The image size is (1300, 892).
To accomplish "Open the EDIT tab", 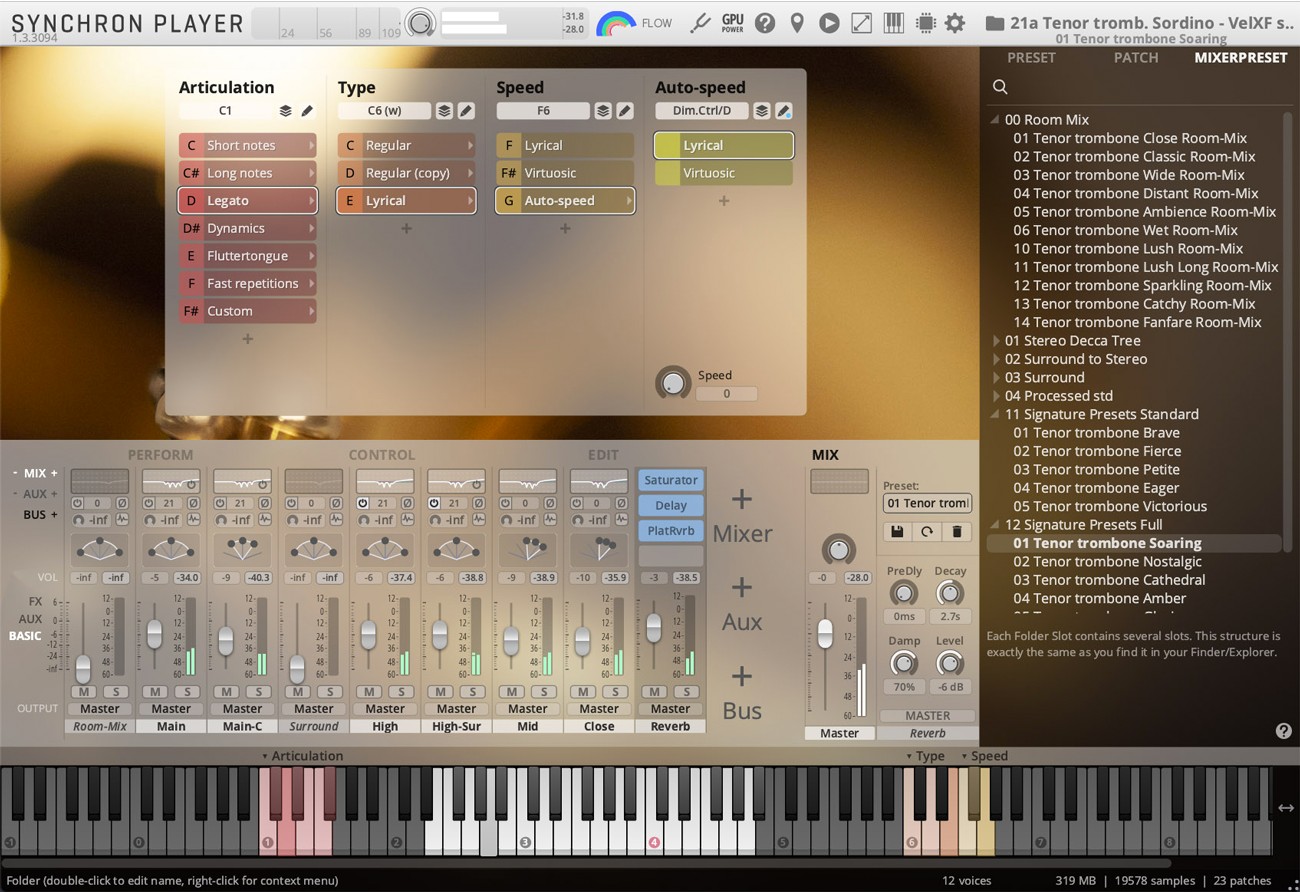I will click(x=603, y=455).
